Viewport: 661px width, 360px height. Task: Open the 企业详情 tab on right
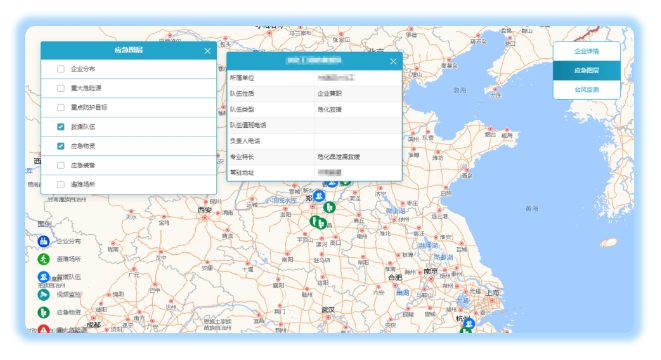(x=586, y=51)
